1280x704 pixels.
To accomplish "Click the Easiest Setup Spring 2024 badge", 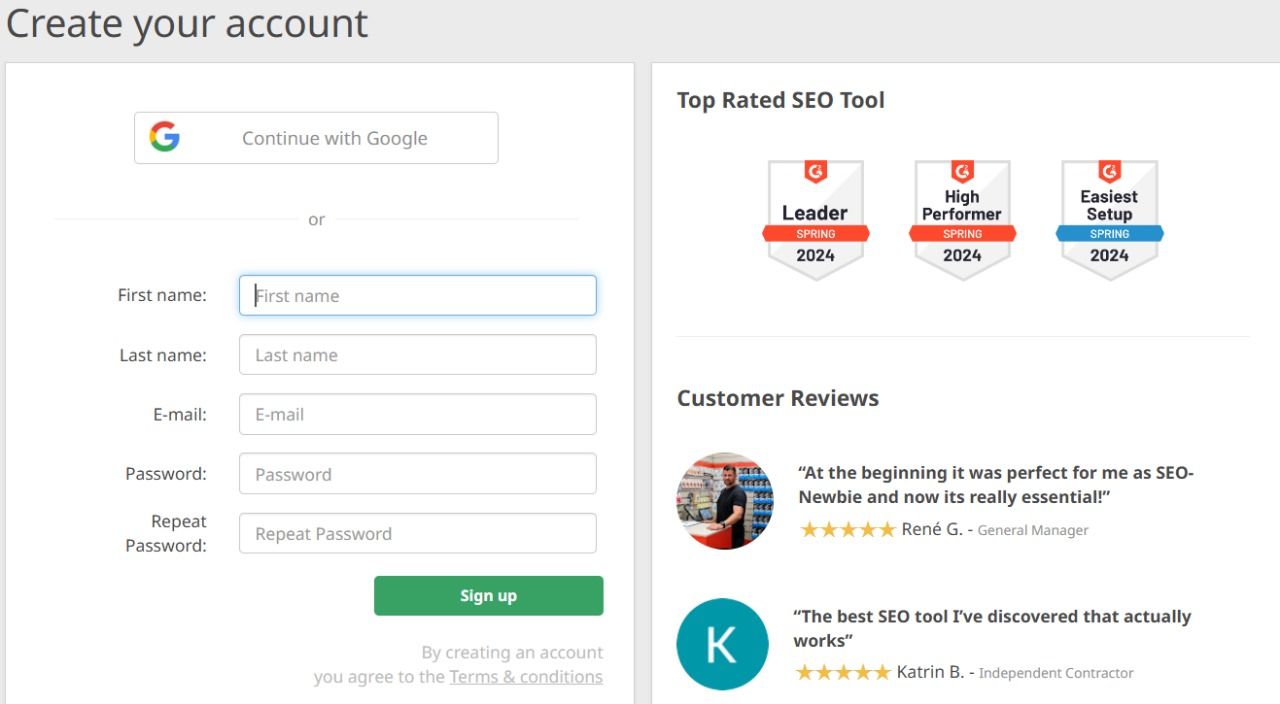I will click(x=1109, y=220).
